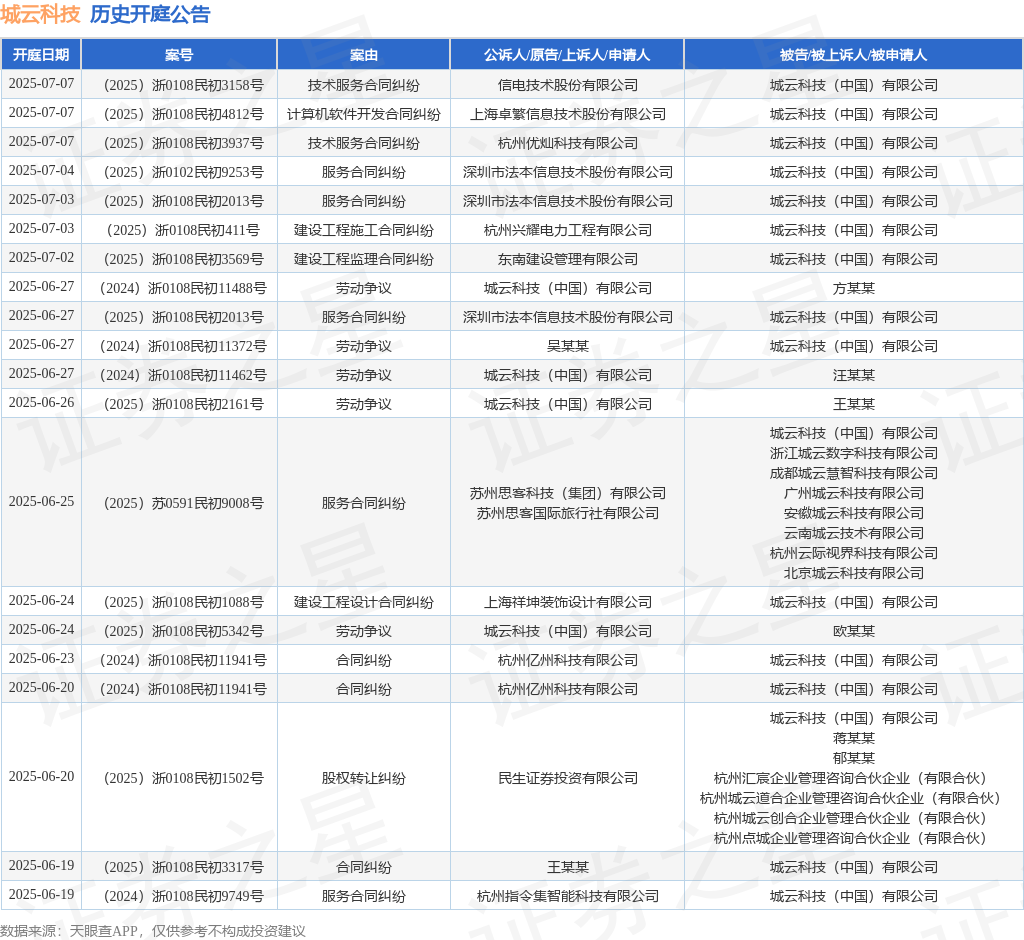Select case cause '建设工程设计合同纠纷'
The image size is (1024, 940).
point(364,602)
